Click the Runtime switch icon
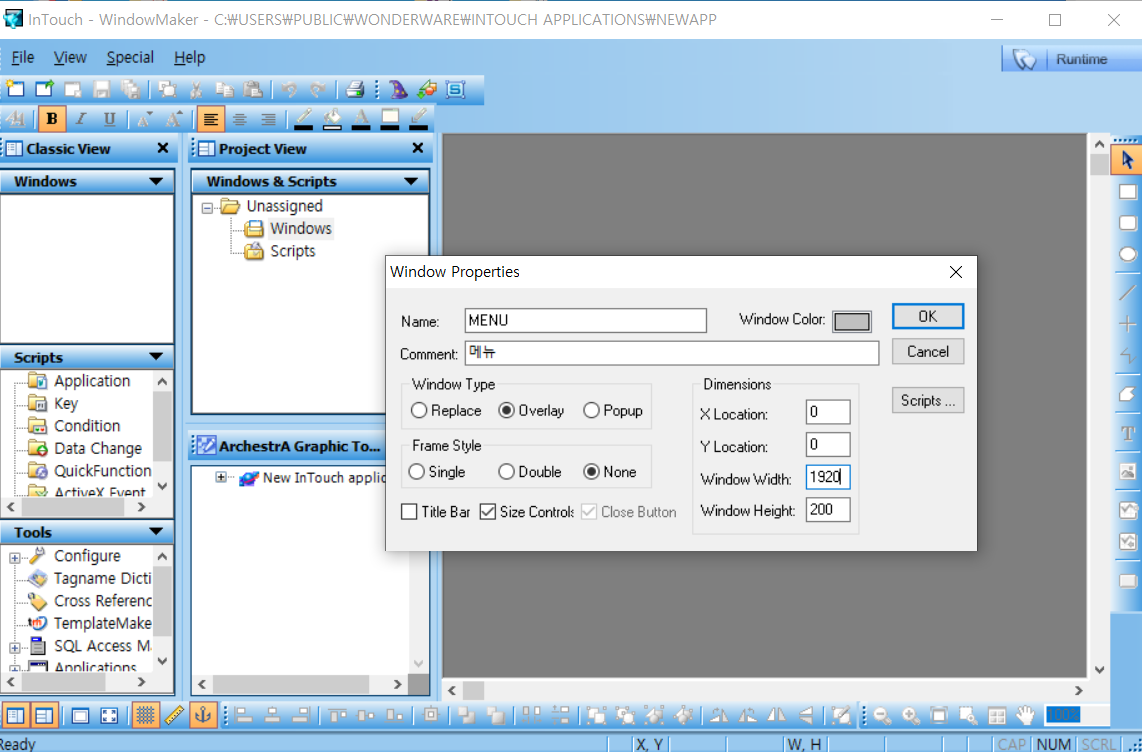Viewport: 1142px width, 752px height. click(1025, 59)
